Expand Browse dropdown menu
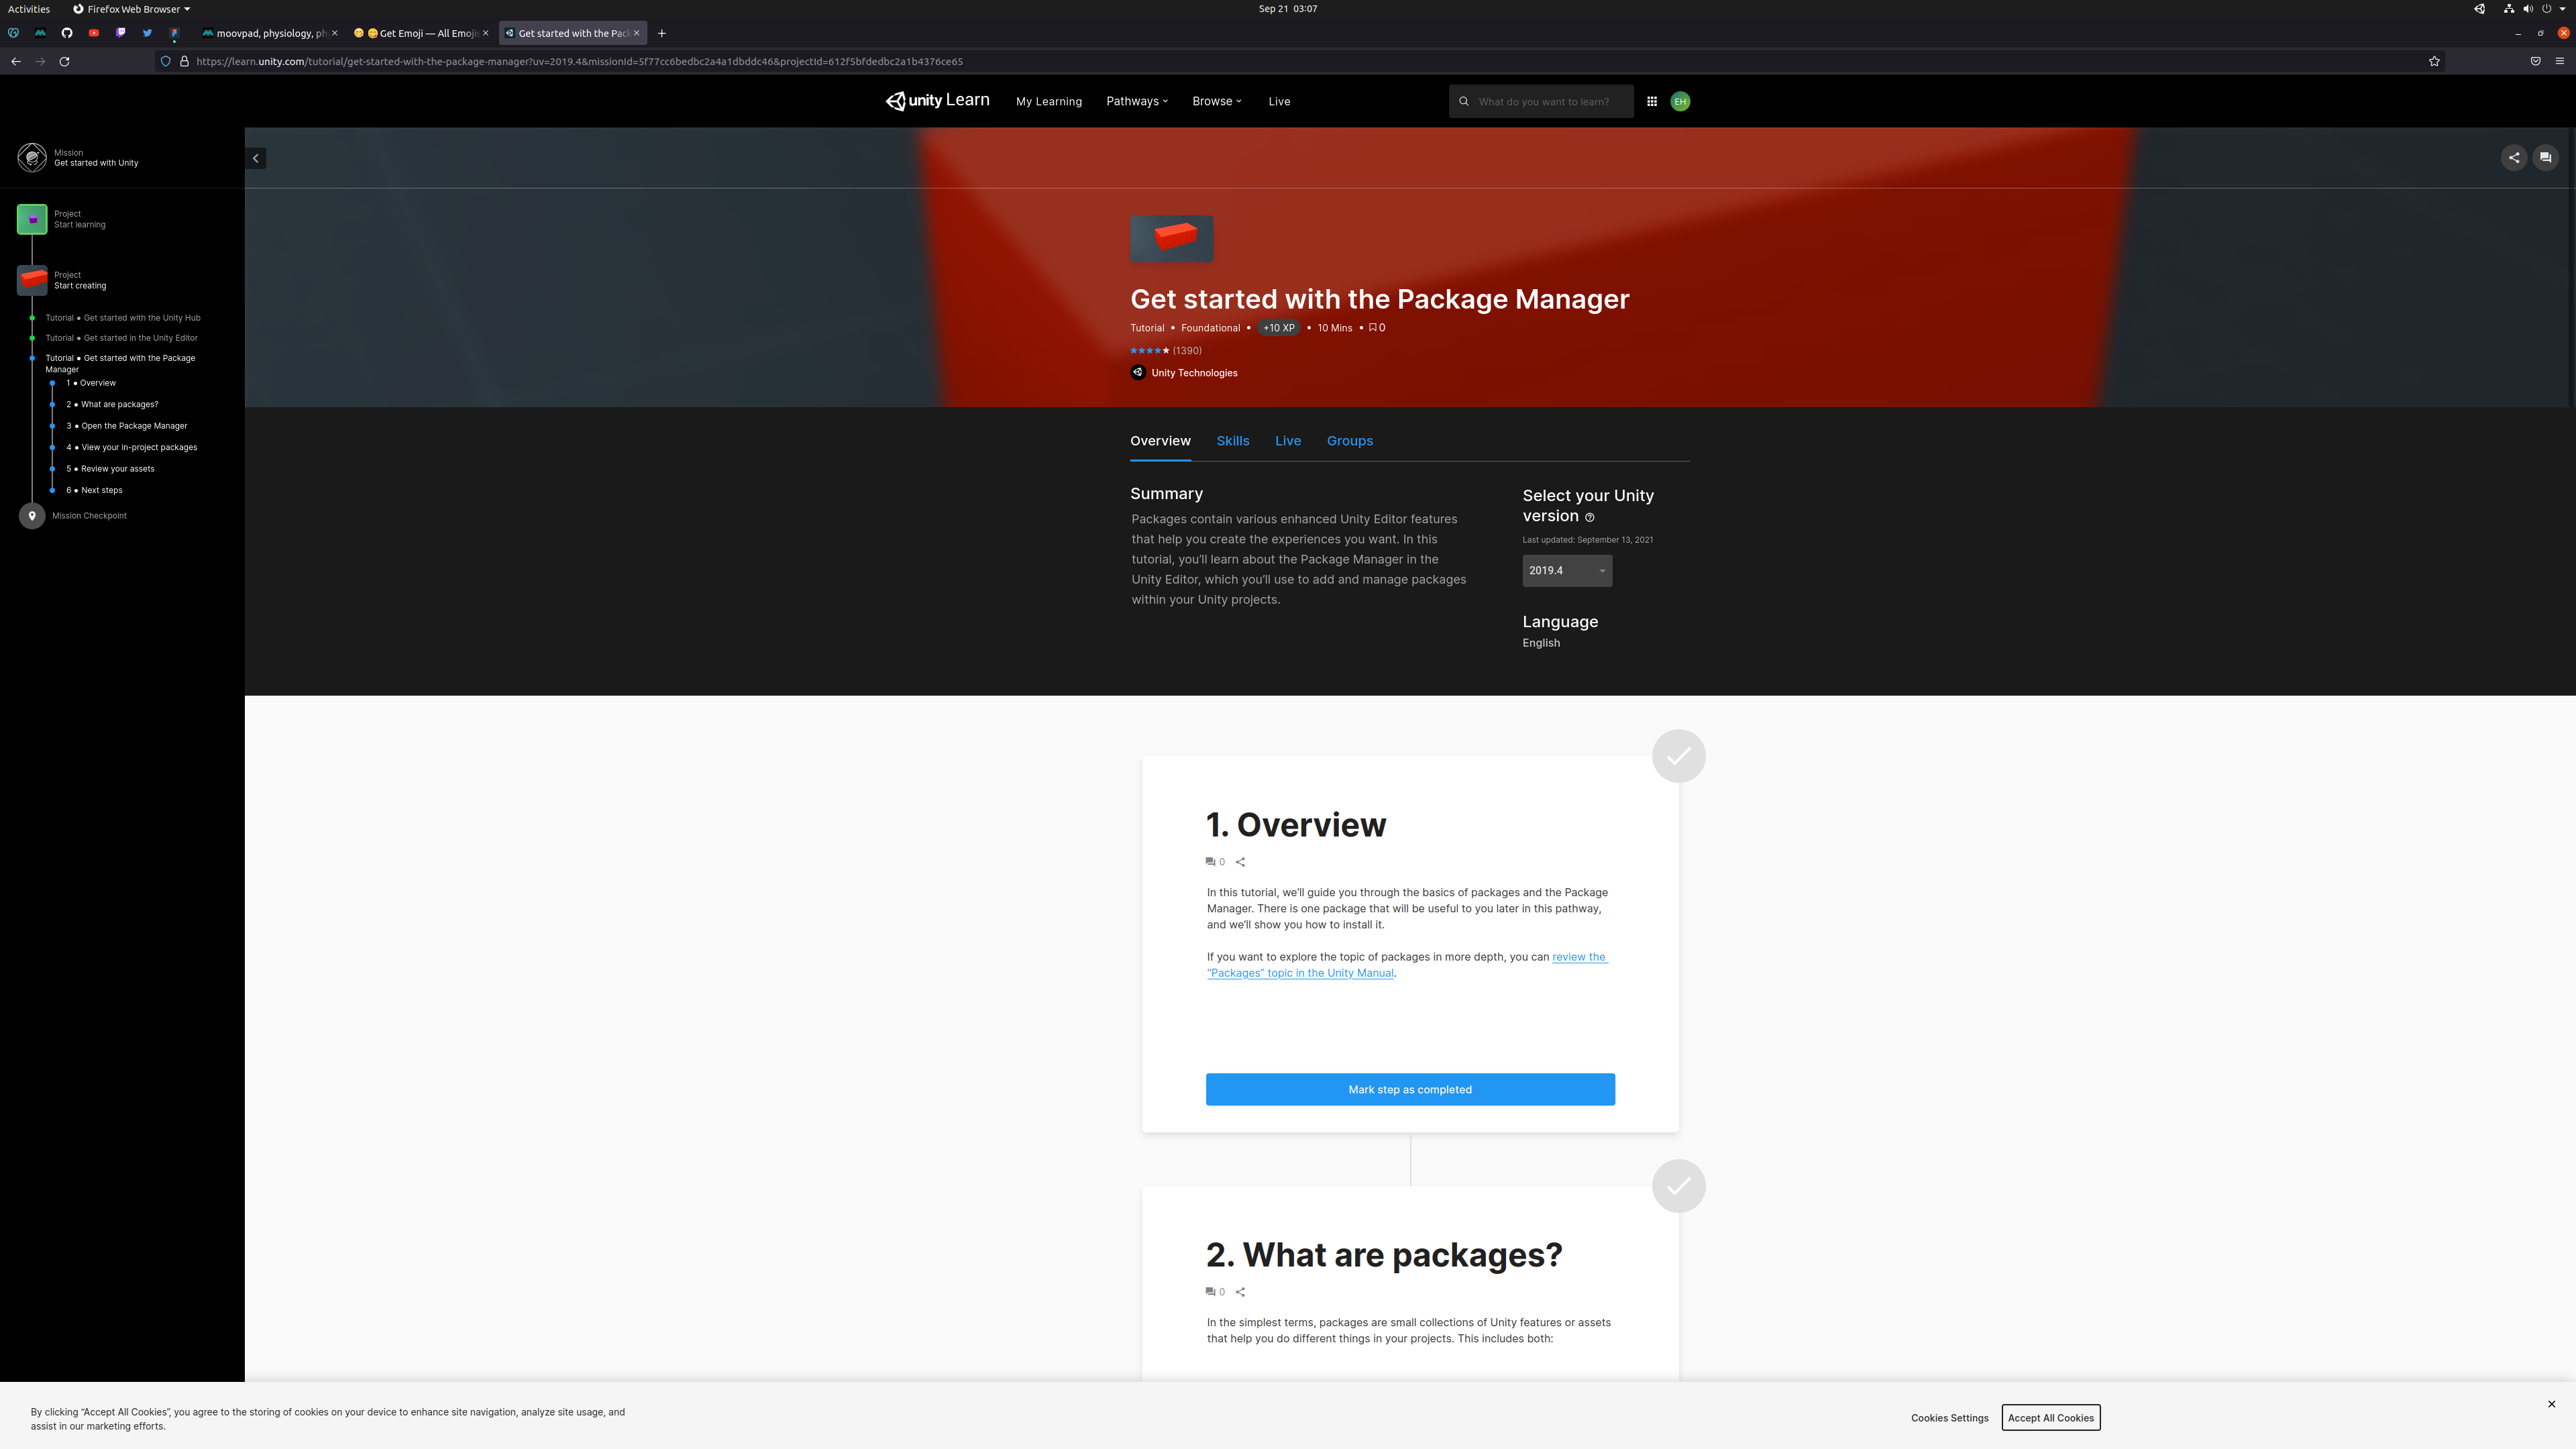2576x1449 pixels. [x=1216, y=101]
